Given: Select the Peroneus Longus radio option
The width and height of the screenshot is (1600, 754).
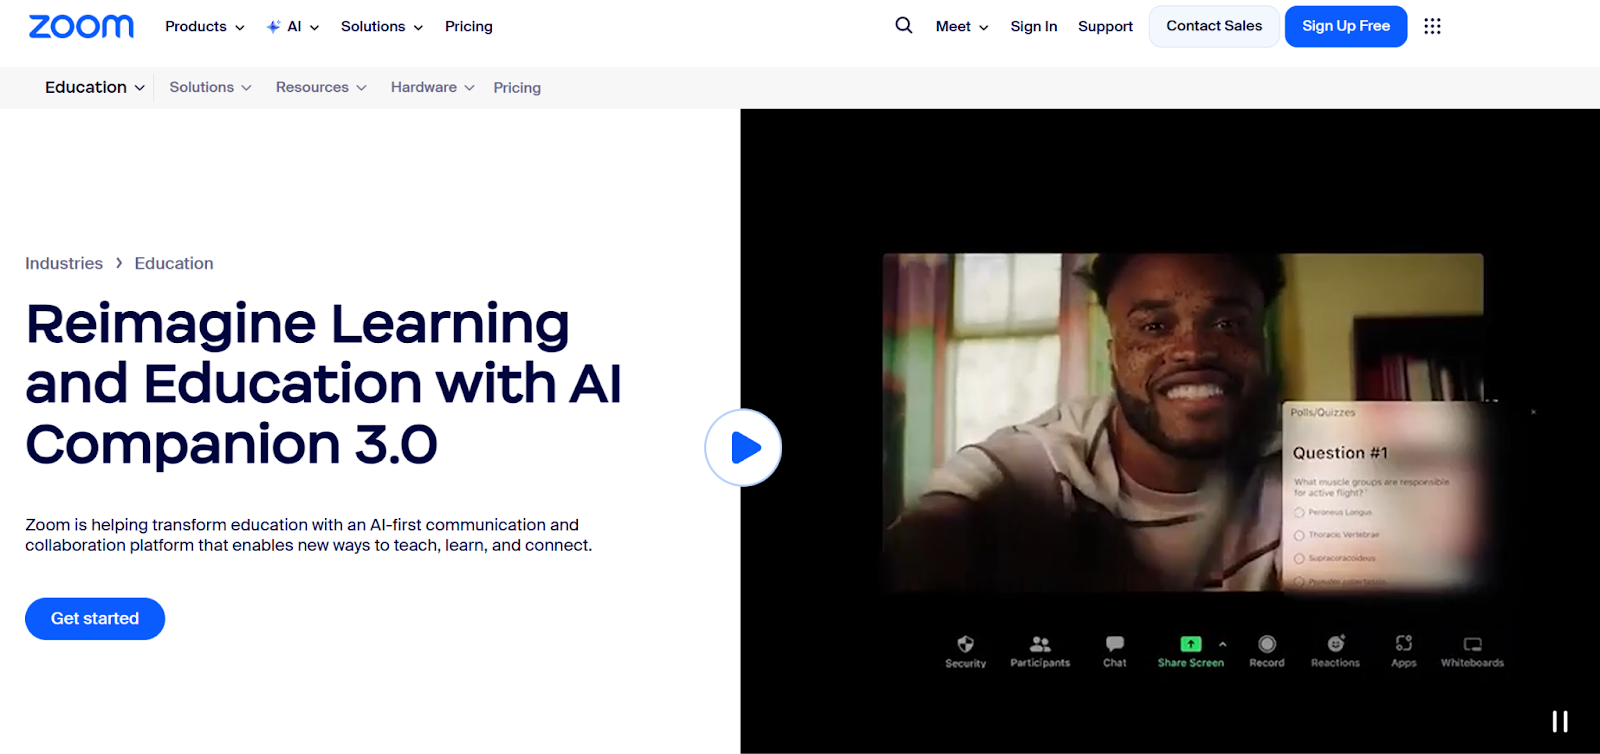Looking at the screenshot, I should point(1299,512).
